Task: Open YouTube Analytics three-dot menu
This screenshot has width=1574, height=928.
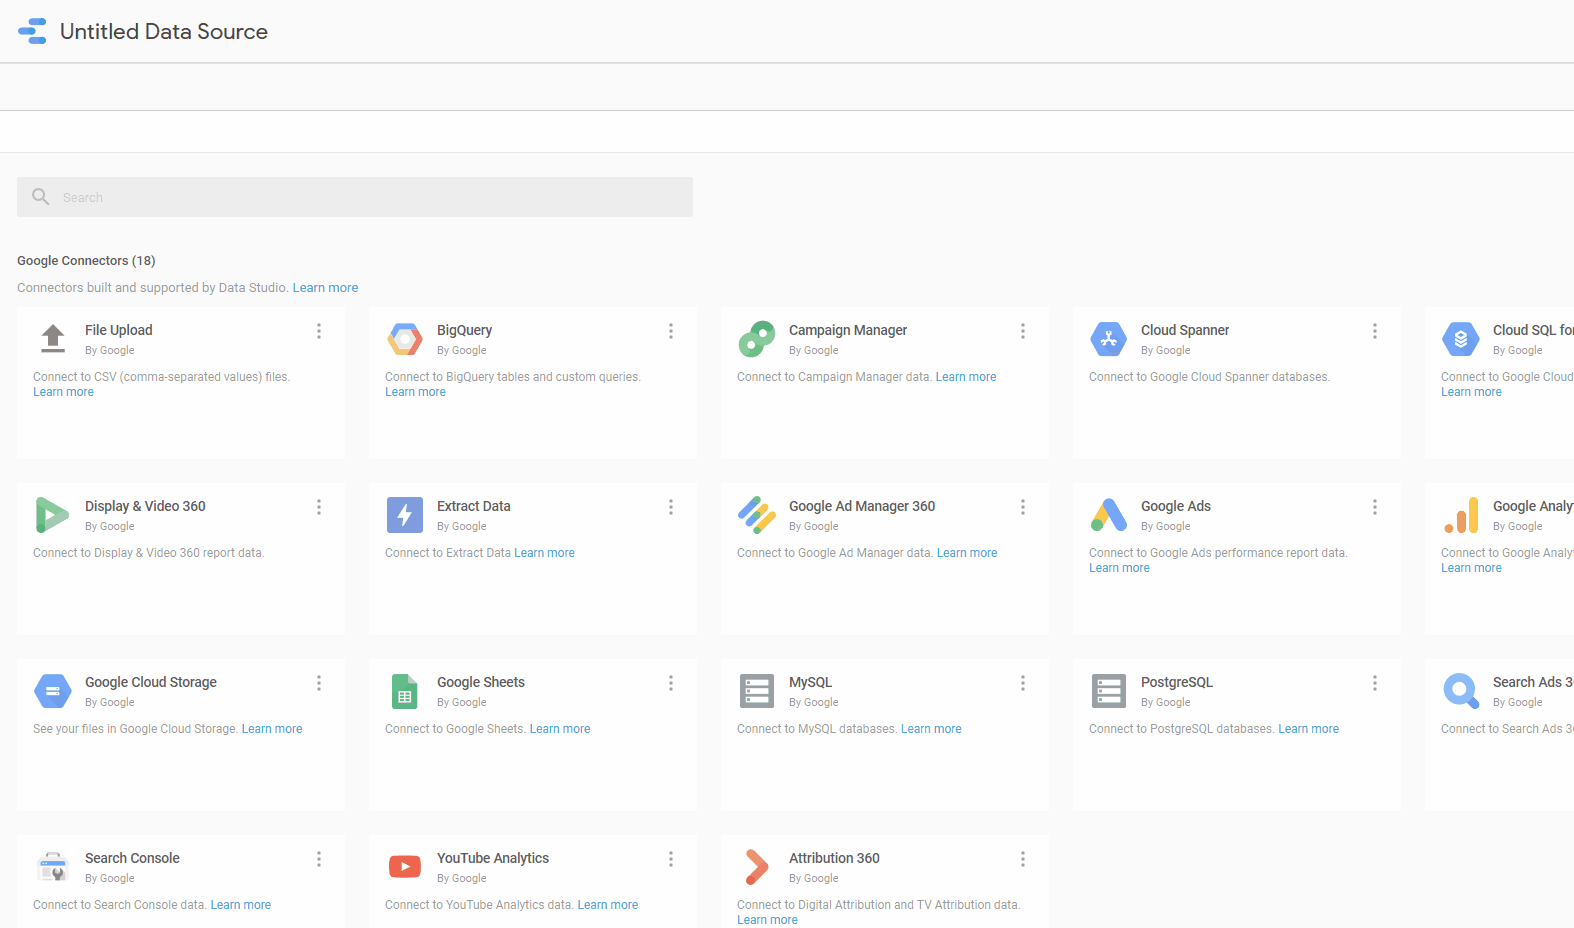Action: coord(671,859)
